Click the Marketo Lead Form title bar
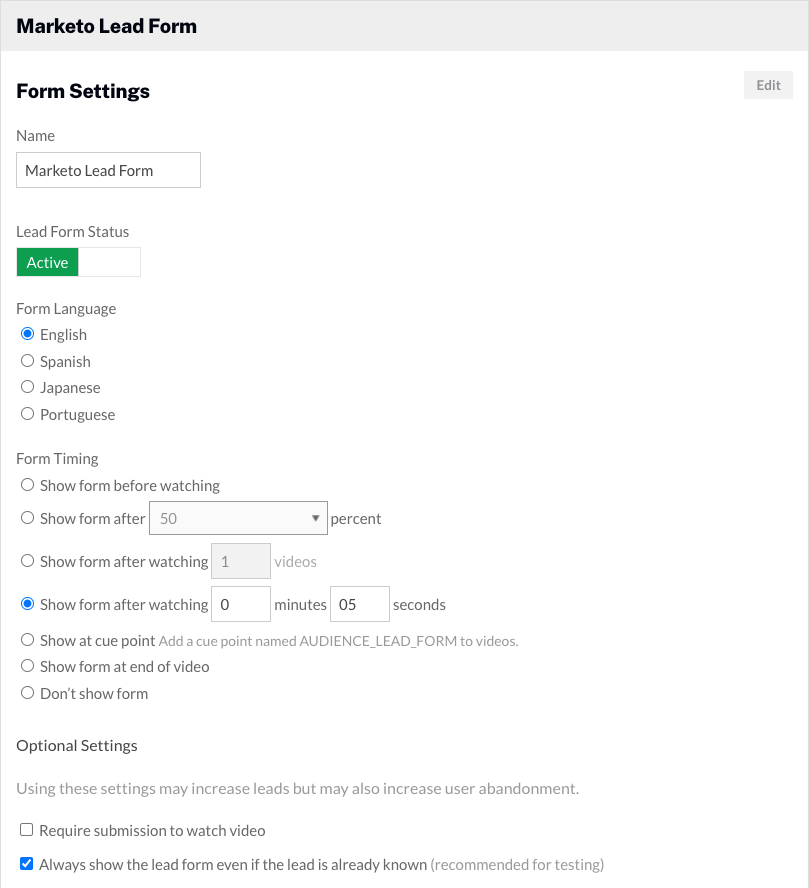Image resolution: width=809 pixels, height=888 pixels. click(404, 26)
